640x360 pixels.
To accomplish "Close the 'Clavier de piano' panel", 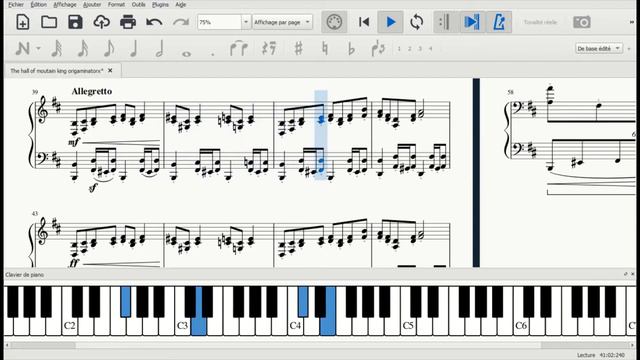I will click(633, 274).
